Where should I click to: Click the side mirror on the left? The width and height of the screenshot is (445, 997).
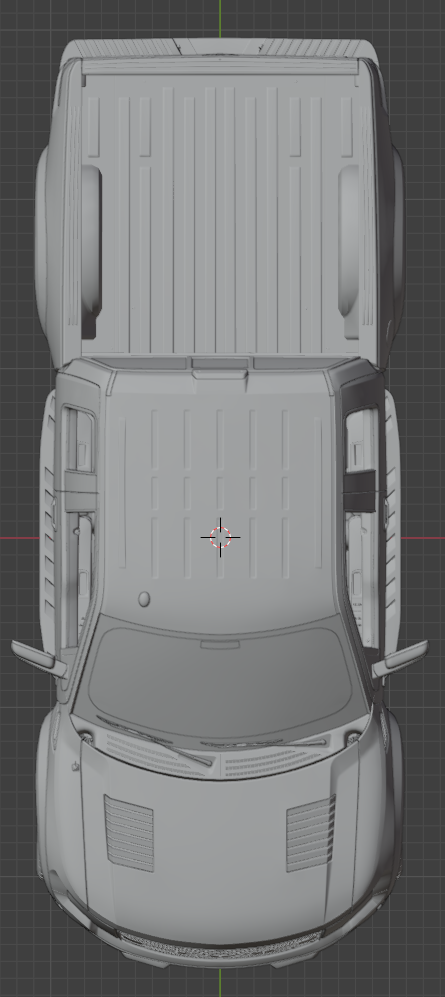[x=39, y=659]
